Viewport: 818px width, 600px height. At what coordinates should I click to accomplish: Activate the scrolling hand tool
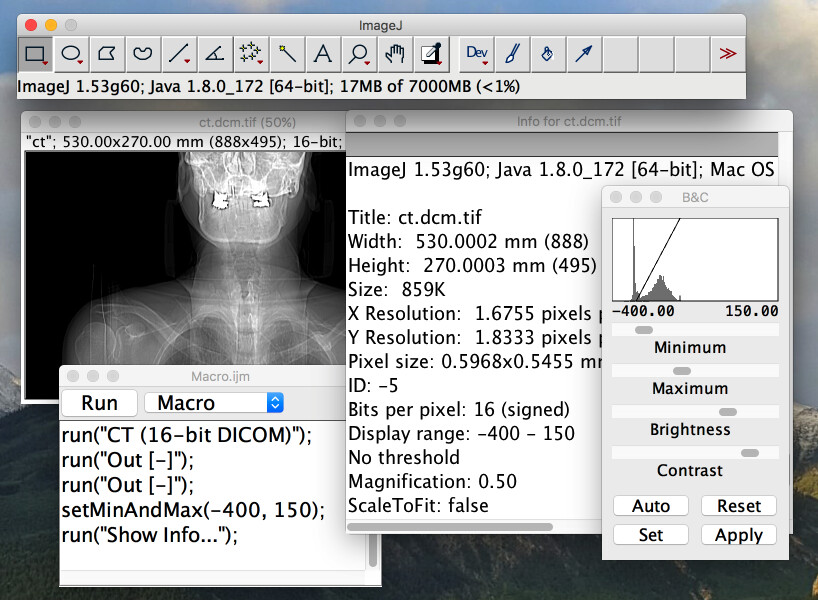395,54
